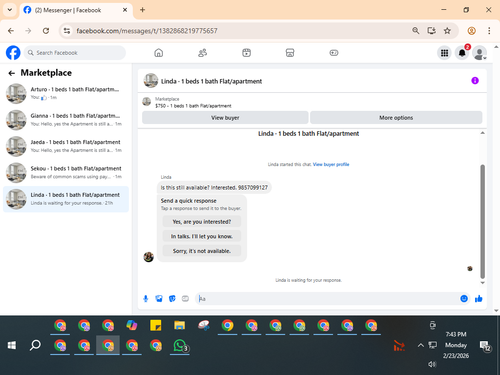Open the volume control
This screenshot has height=375, width=500.
click(x=432, y=364)
